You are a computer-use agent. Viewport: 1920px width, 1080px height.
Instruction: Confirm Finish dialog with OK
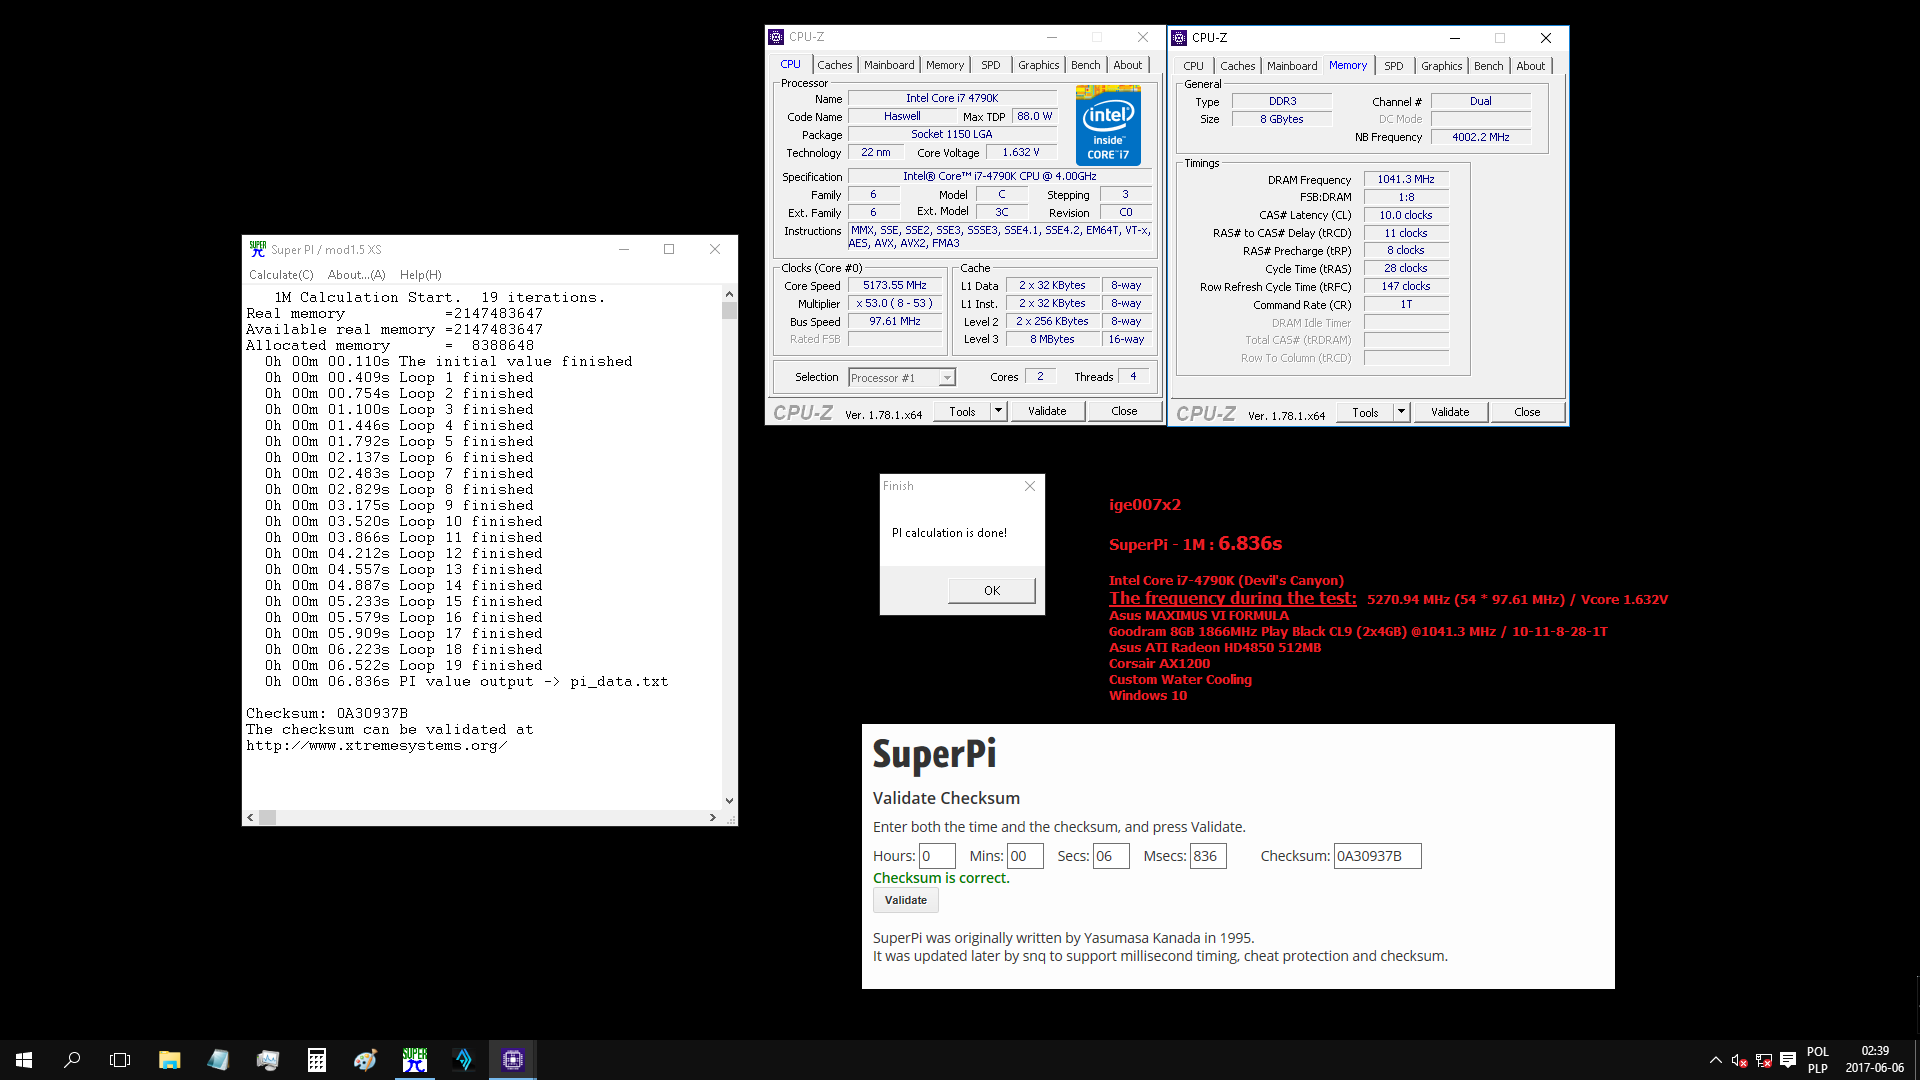pyautogui.click(x=991, y=590)
